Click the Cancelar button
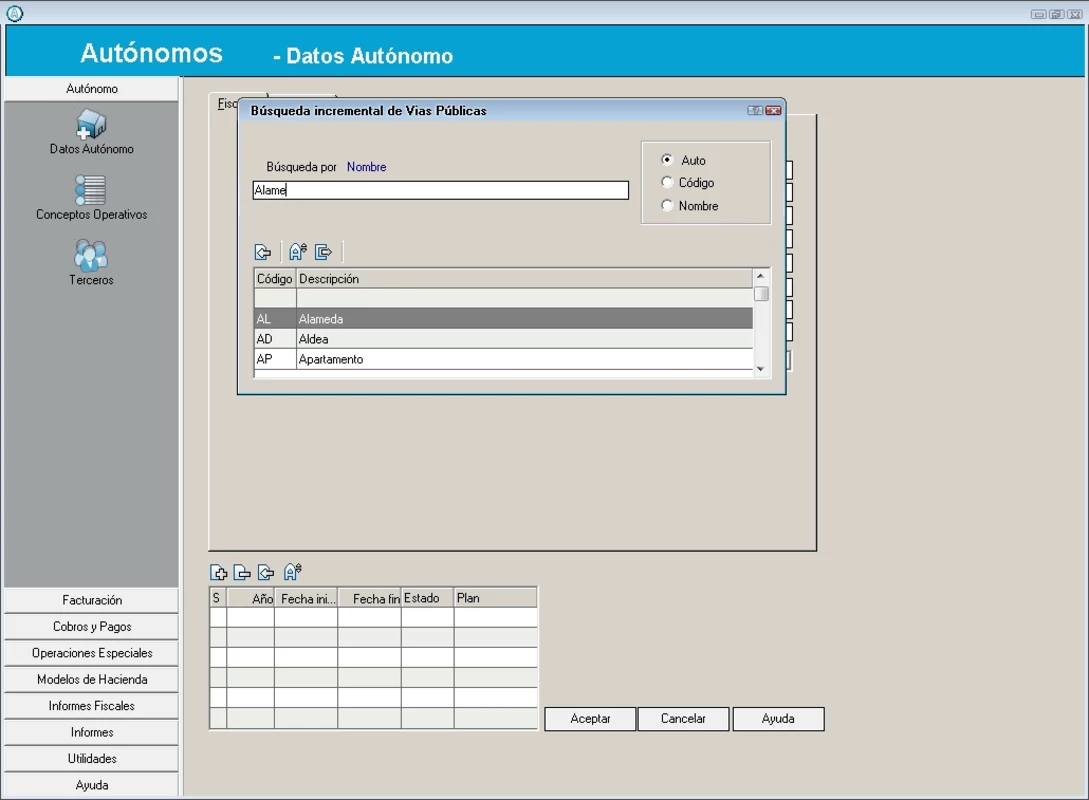 (683, 719)
